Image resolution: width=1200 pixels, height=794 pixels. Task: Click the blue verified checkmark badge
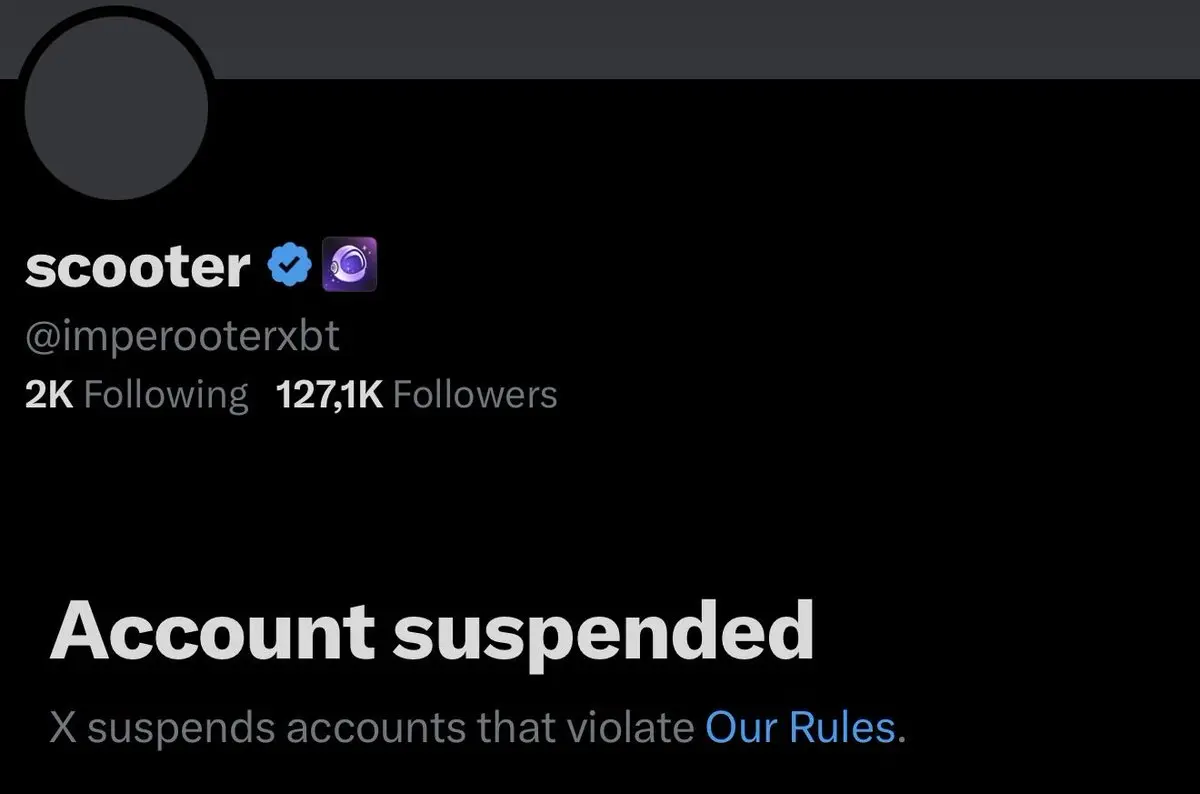(x=290, y=266)
